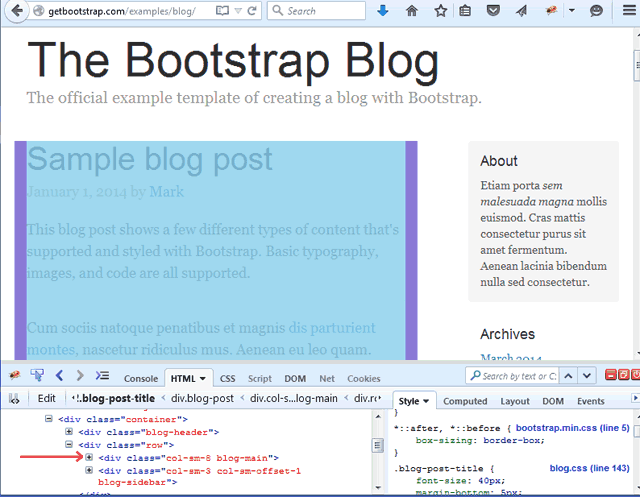Viewport: 640px width, 497px height.
Task: Go back in Firebug panel history
Action: (60, 375)
